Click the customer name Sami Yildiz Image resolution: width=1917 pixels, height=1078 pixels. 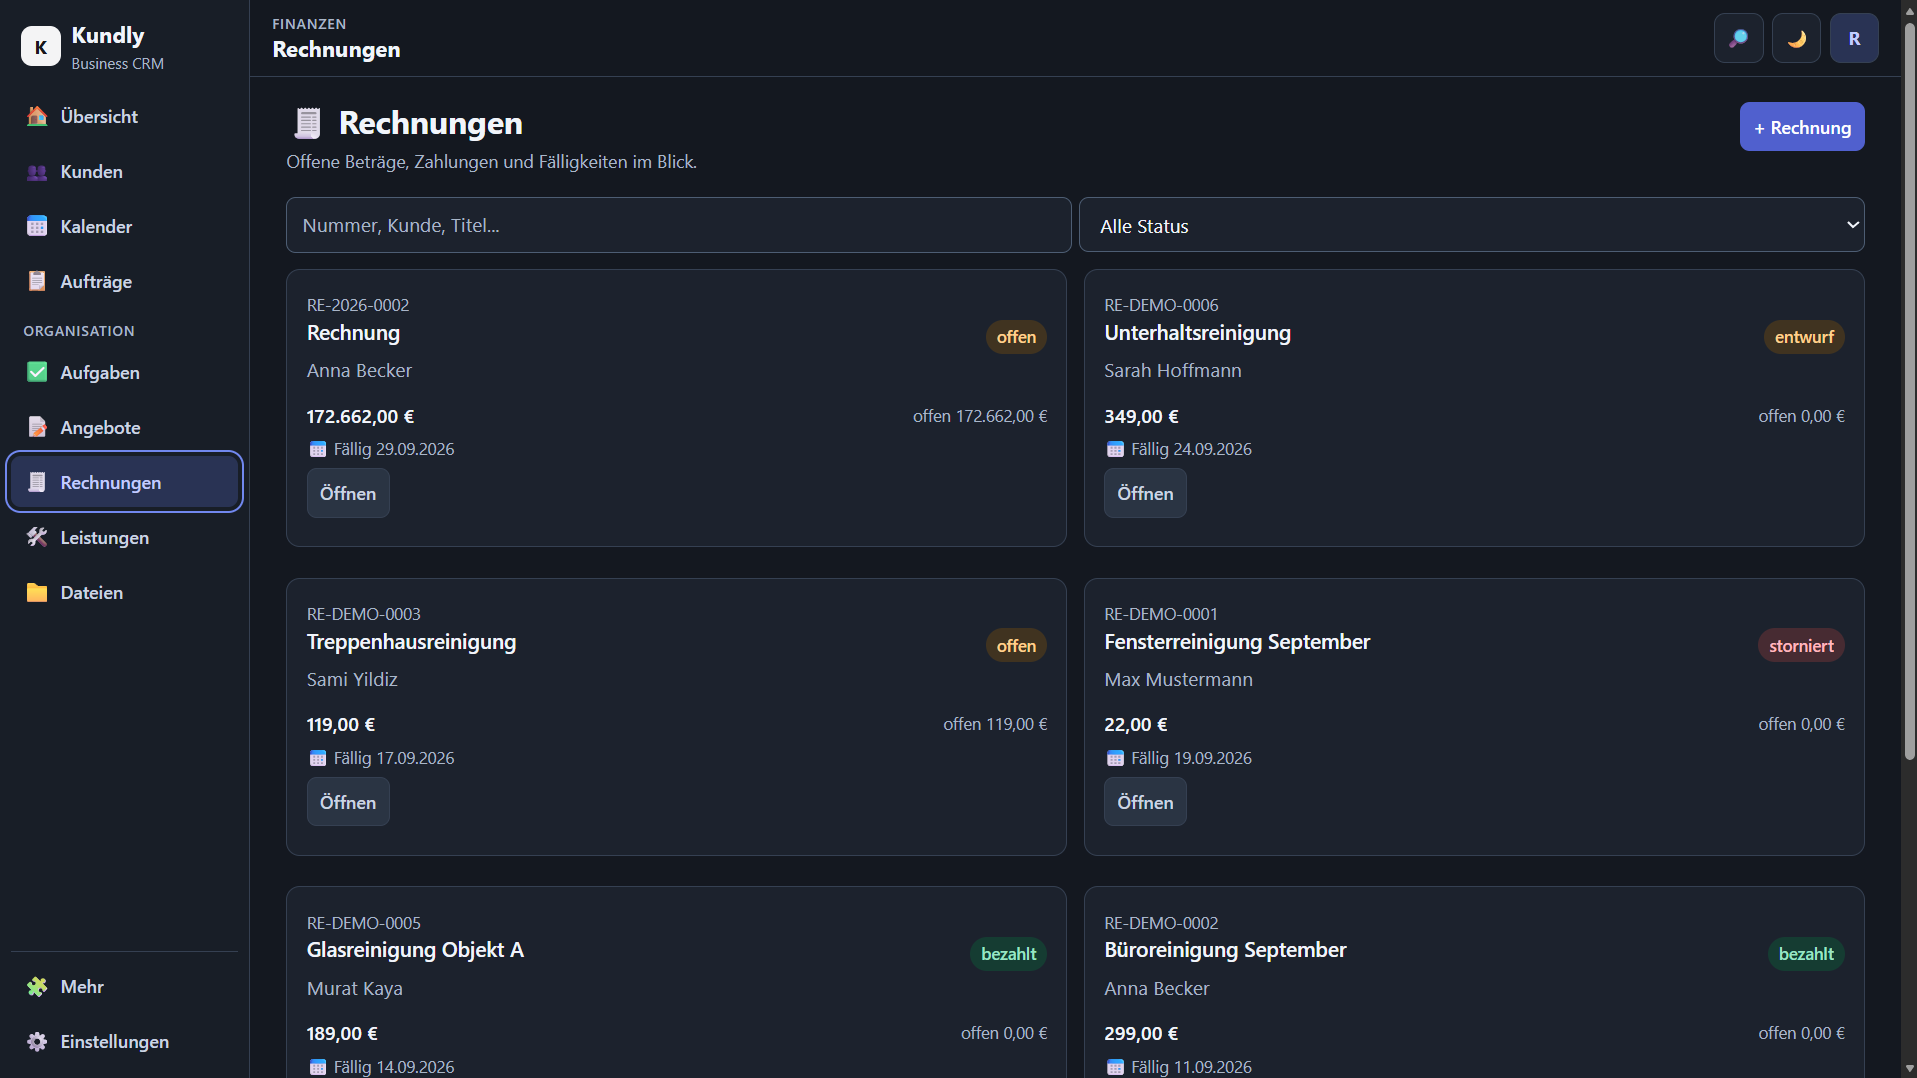[352, 680]
